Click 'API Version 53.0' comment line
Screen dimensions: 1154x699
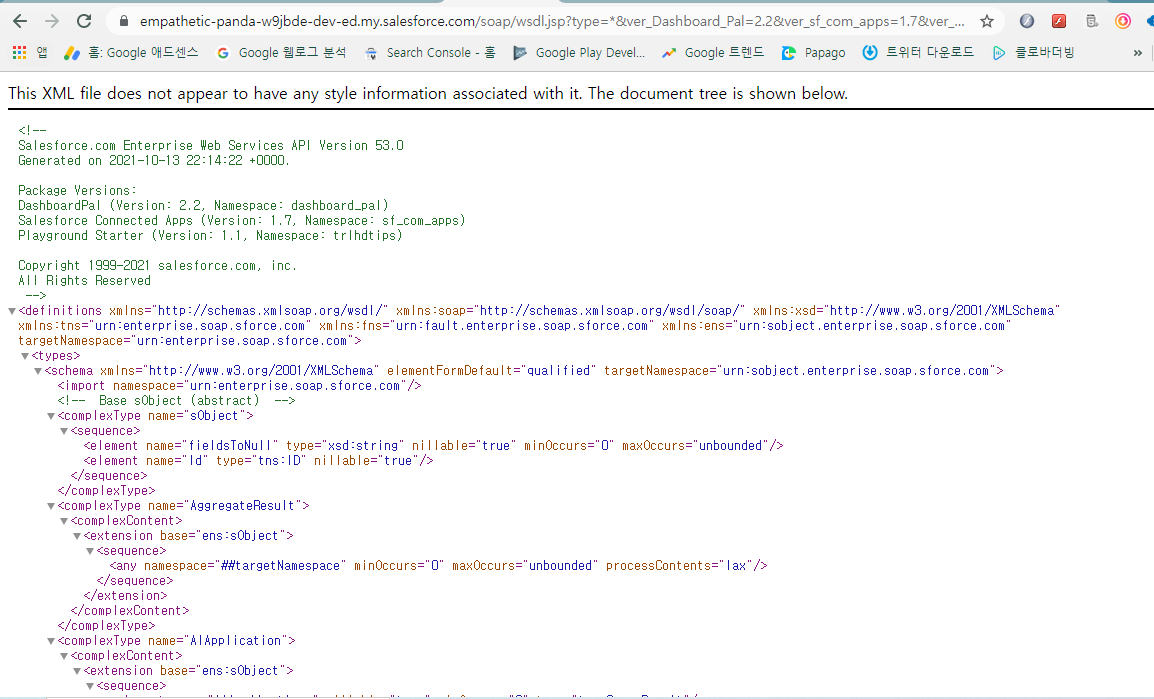[210, 146]
